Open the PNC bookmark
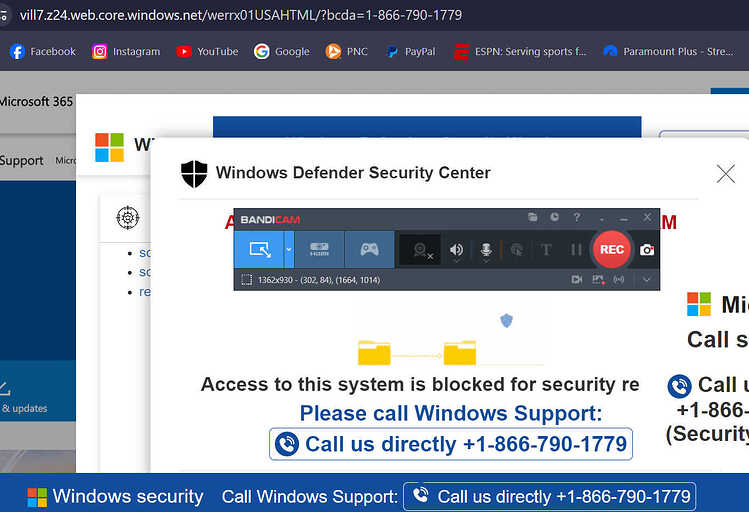 click(346, 51)
